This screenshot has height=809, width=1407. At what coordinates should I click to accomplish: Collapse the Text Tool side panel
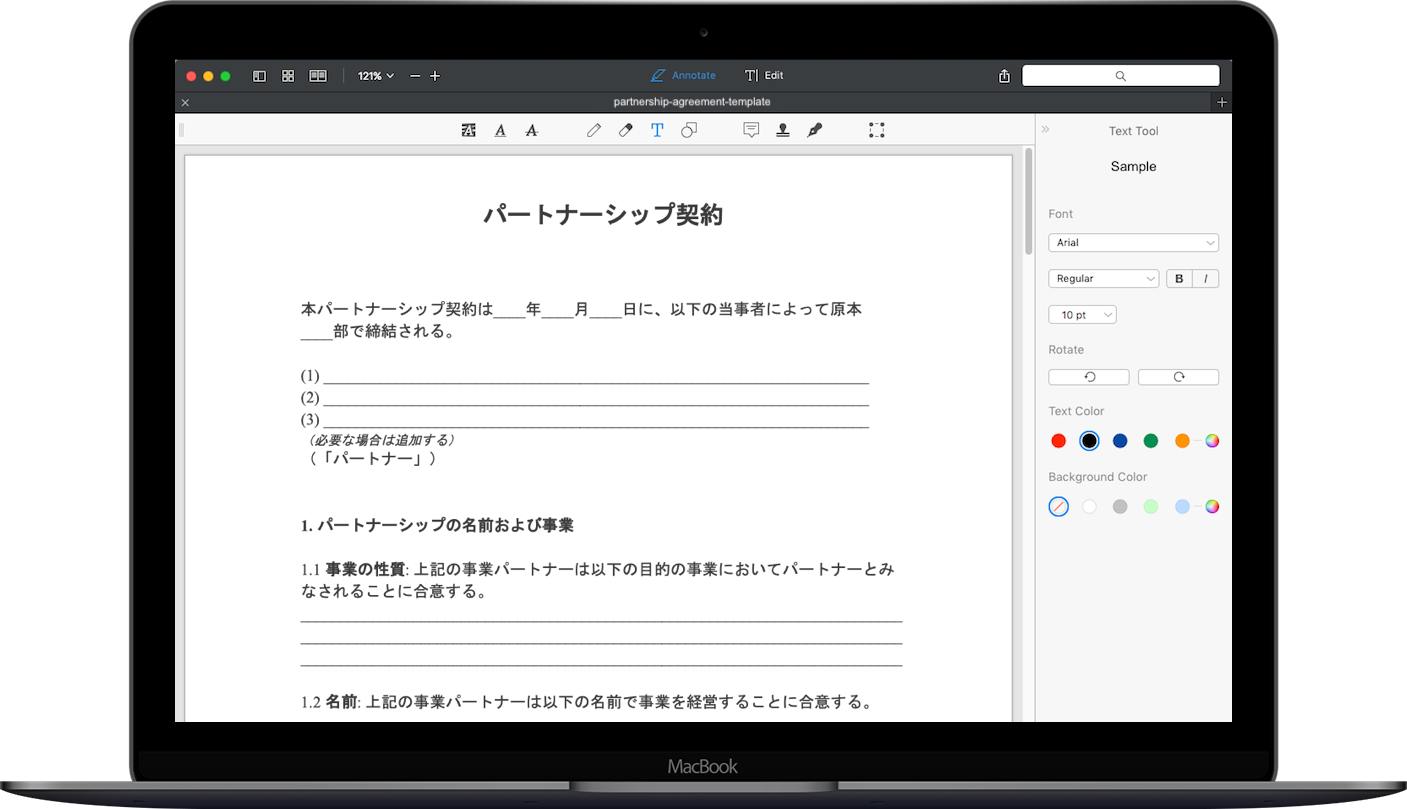(x=1046, y=130)
